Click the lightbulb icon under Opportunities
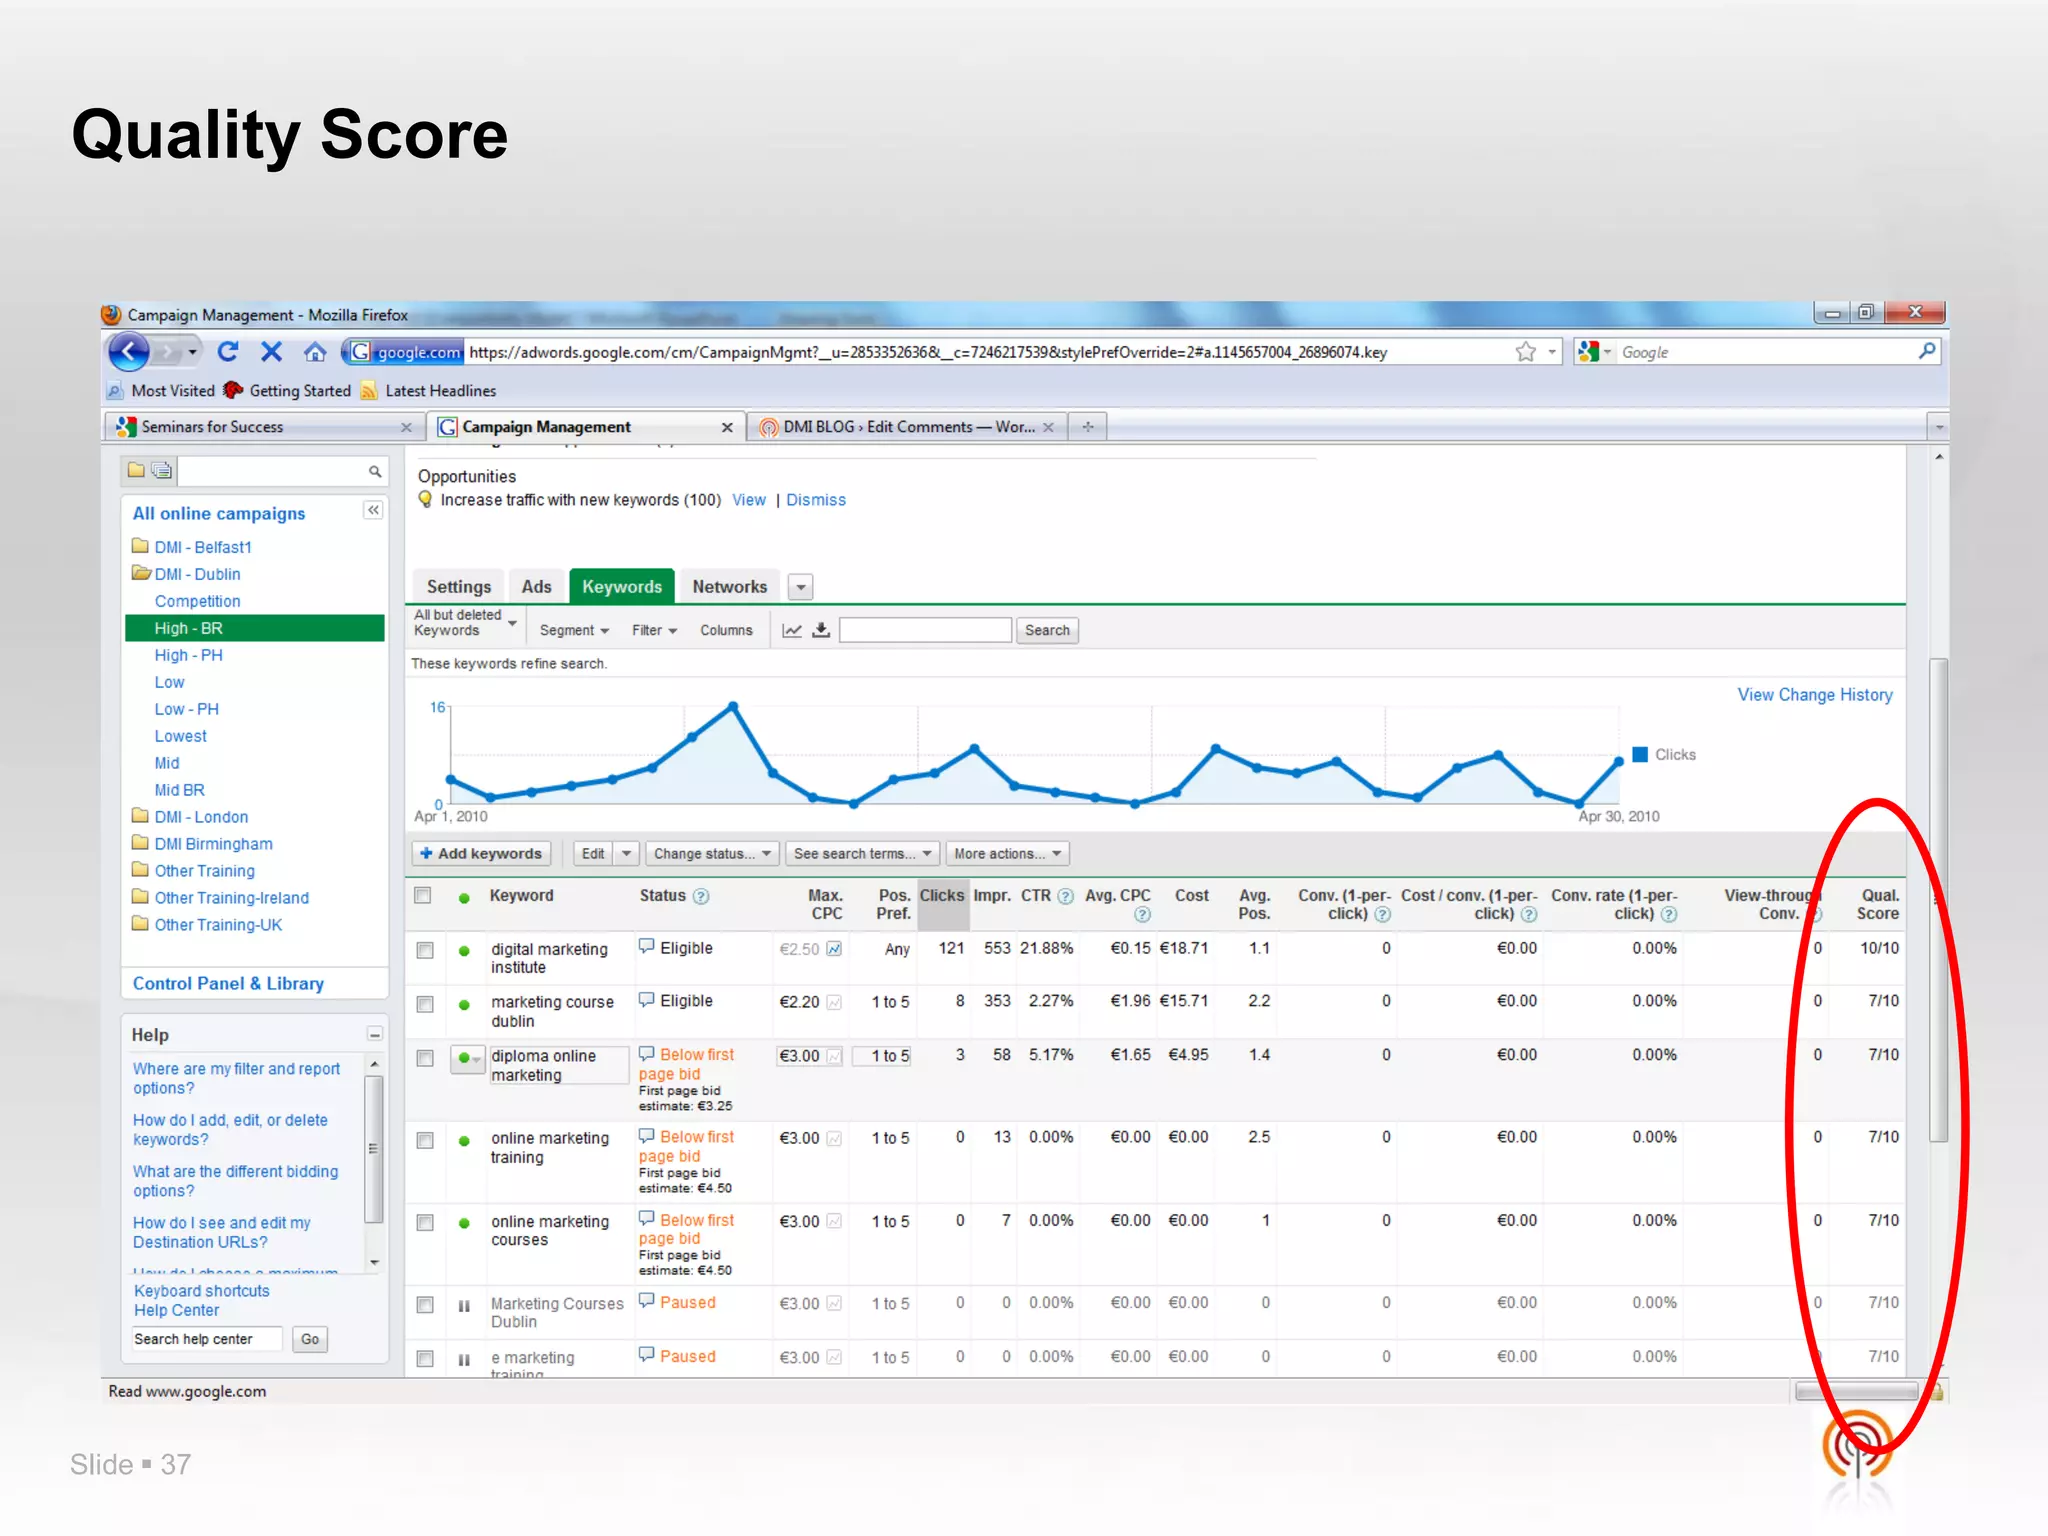 (x=425, y=500)
